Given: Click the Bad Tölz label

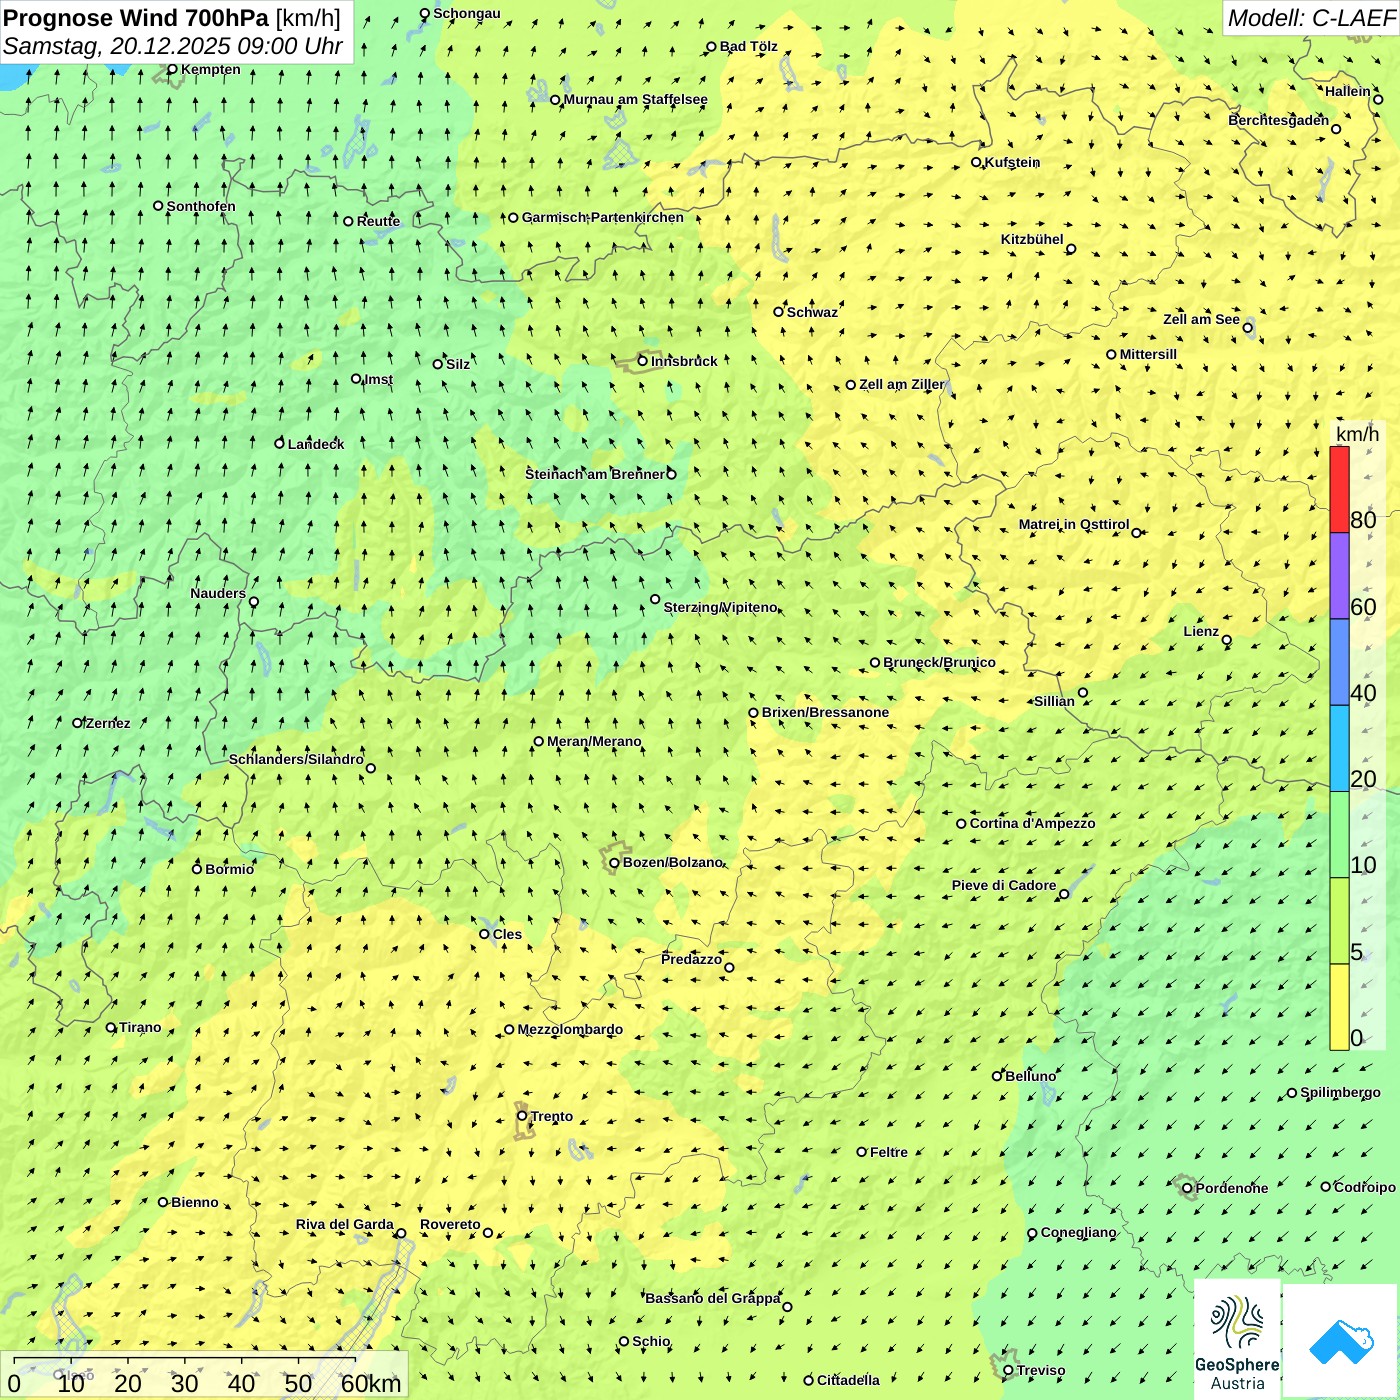Looking at the screenshot, I should [x=748, y=46].
